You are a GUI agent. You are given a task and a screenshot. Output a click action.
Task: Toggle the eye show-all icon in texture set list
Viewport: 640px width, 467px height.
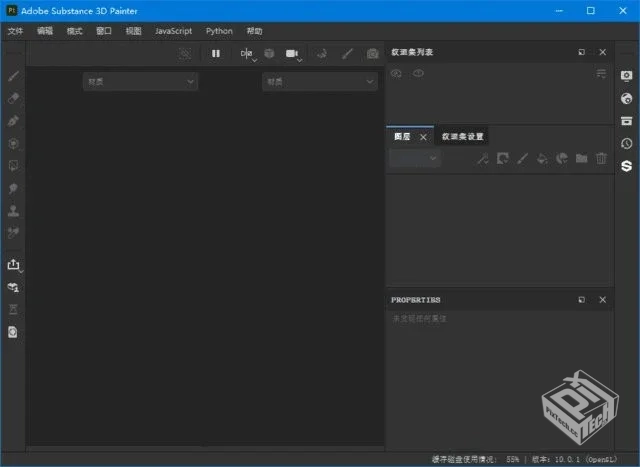[x=418, y=73]
